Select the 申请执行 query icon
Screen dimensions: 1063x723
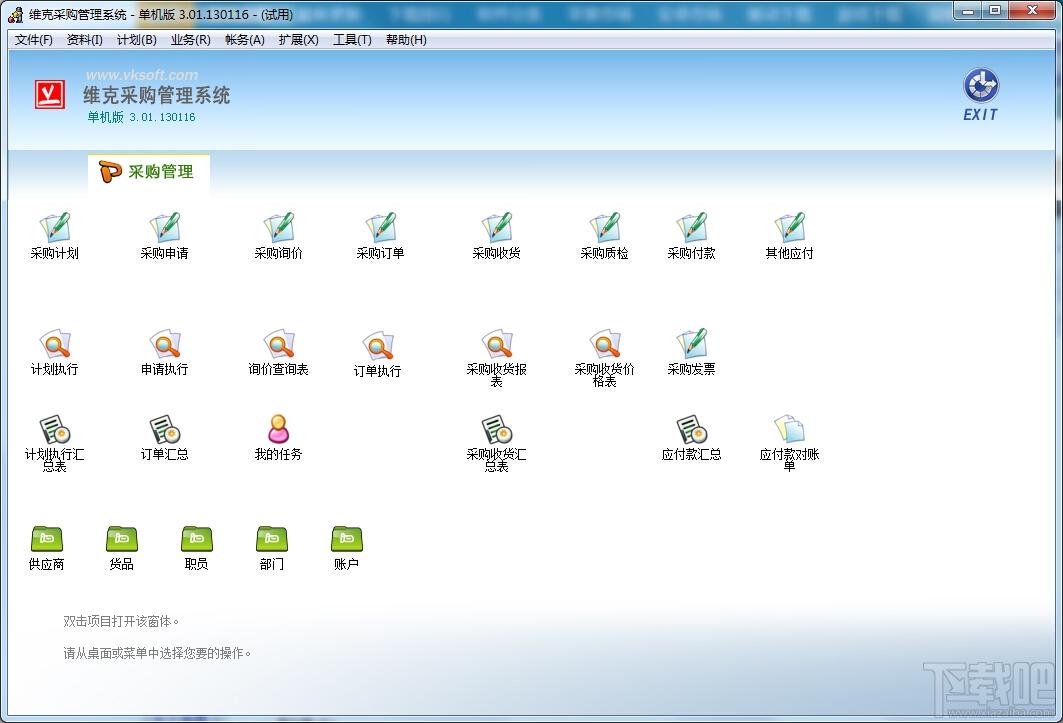click(165, 345)
